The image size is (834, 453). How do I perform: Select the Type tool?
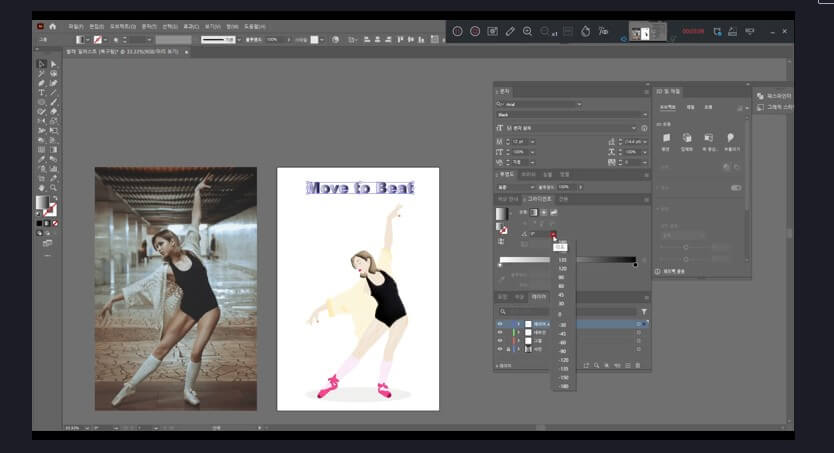tap(41, 92)
